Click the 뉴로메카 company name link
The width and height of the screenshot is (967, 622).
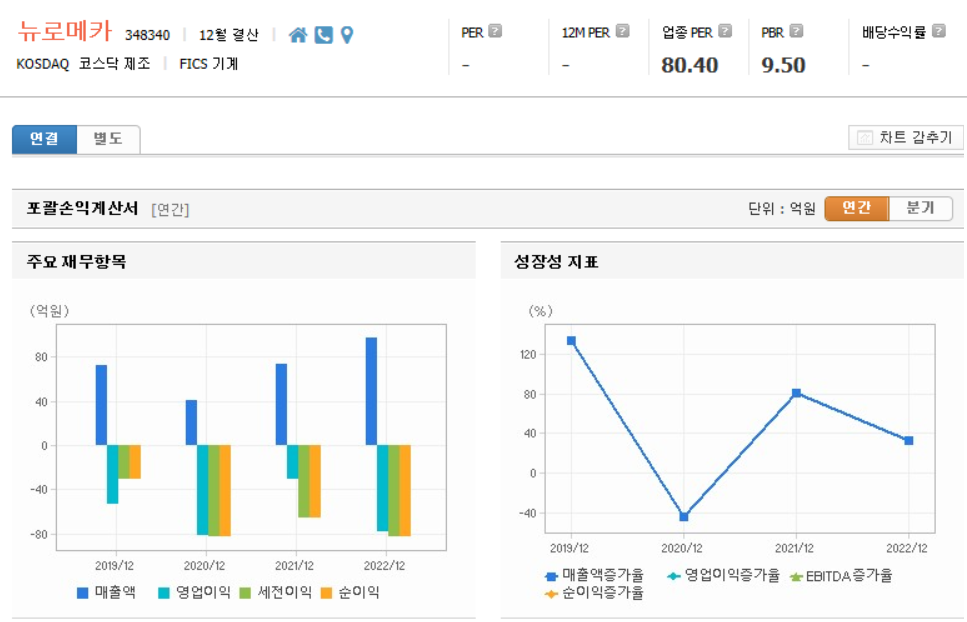(x=65, y=31)
